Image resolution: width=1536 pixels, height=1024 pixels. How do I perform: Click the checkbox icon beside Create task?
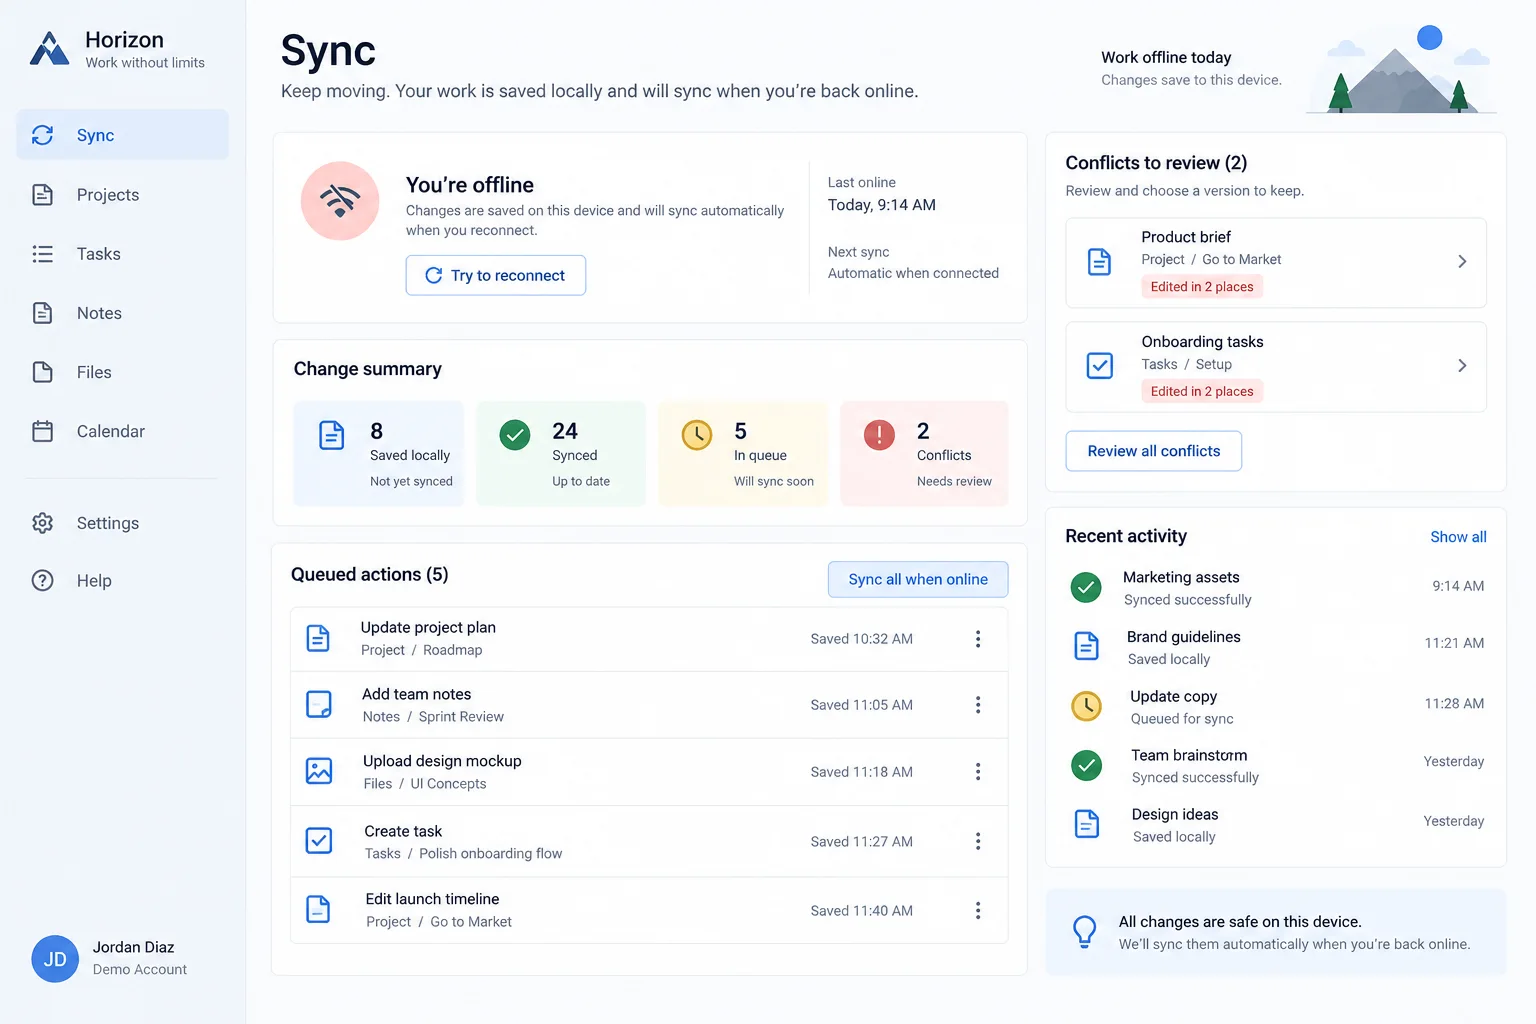click(x=319, y=840)
